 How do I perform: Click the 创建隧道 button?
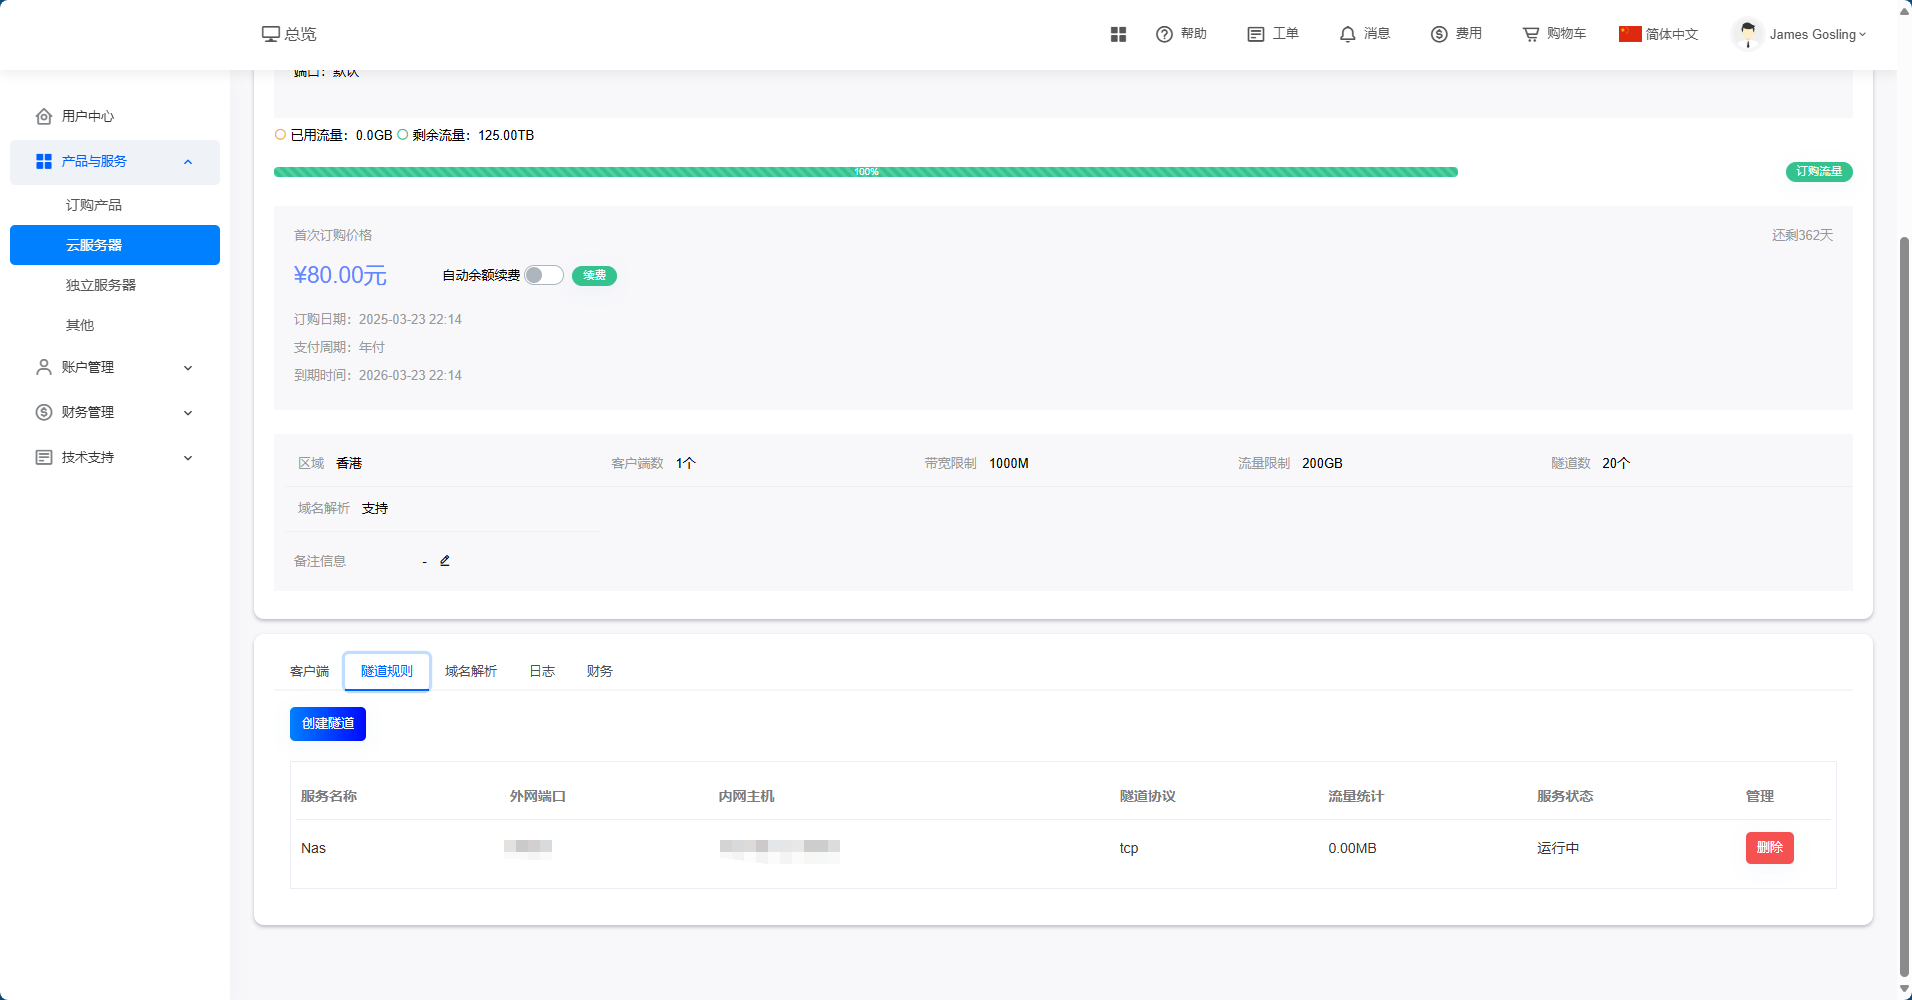[328, 724]
